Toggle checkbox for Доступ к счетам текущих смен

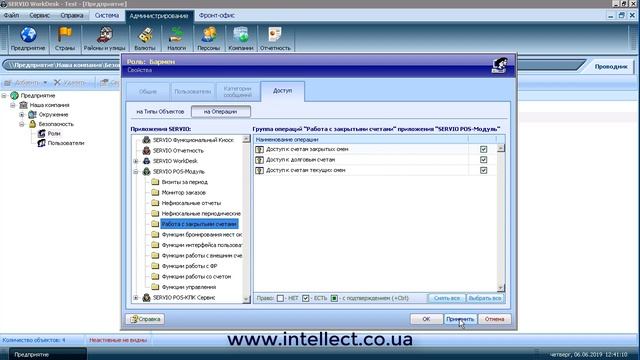[x=484, y=170]
